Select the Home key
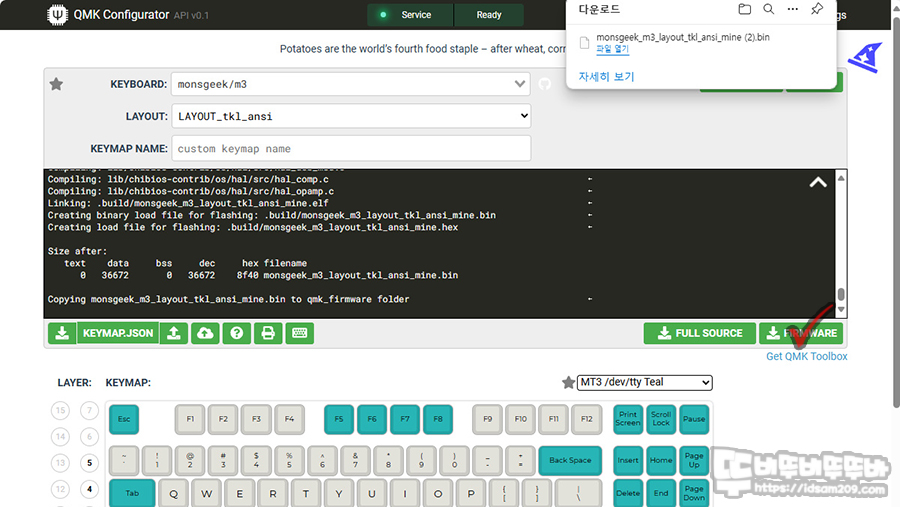 point(661,460)
